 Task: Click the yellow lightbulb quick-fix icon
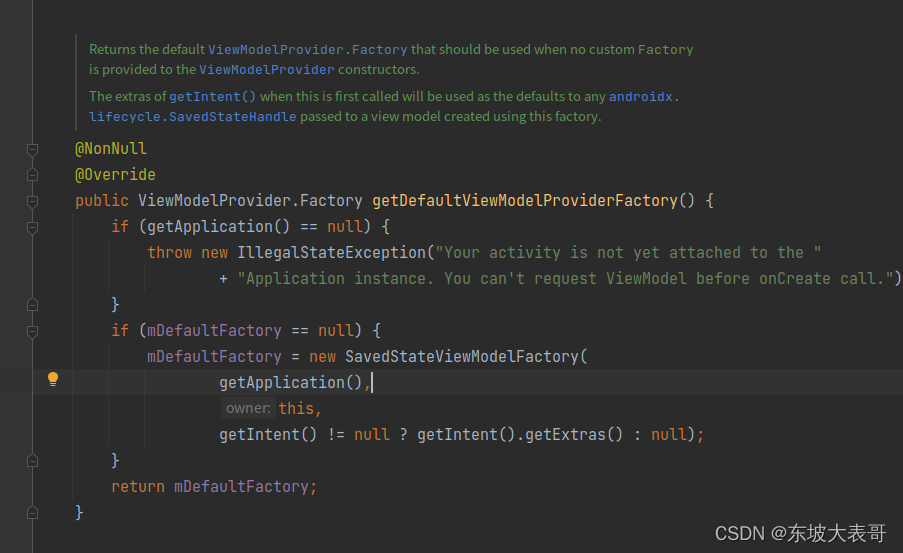click(52, 378)
